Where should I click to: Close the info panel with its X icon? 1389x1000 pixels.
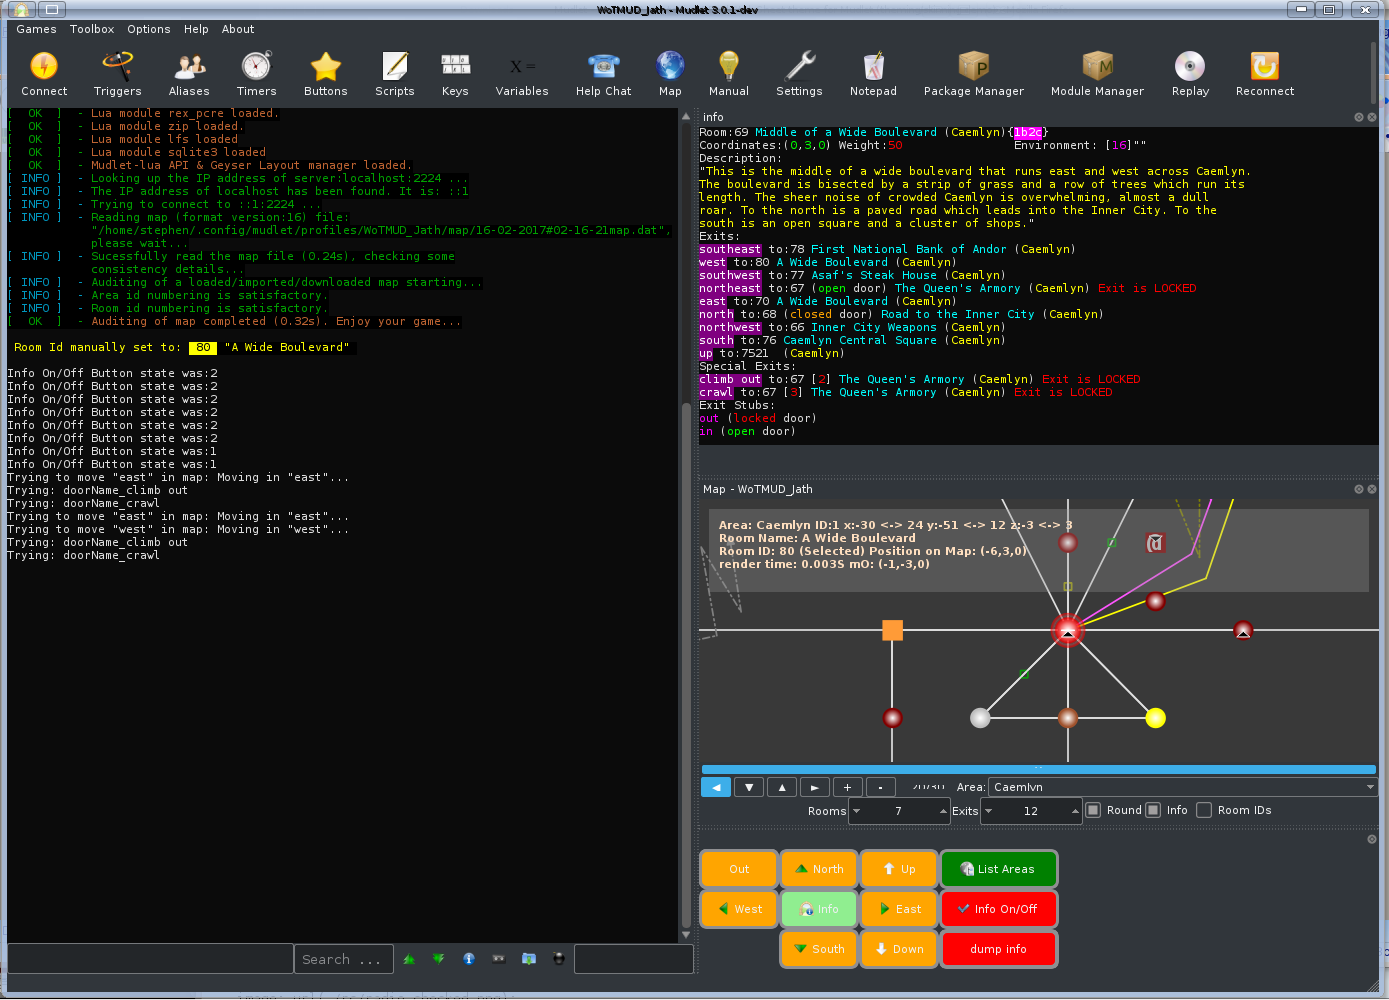point(1372,117)
